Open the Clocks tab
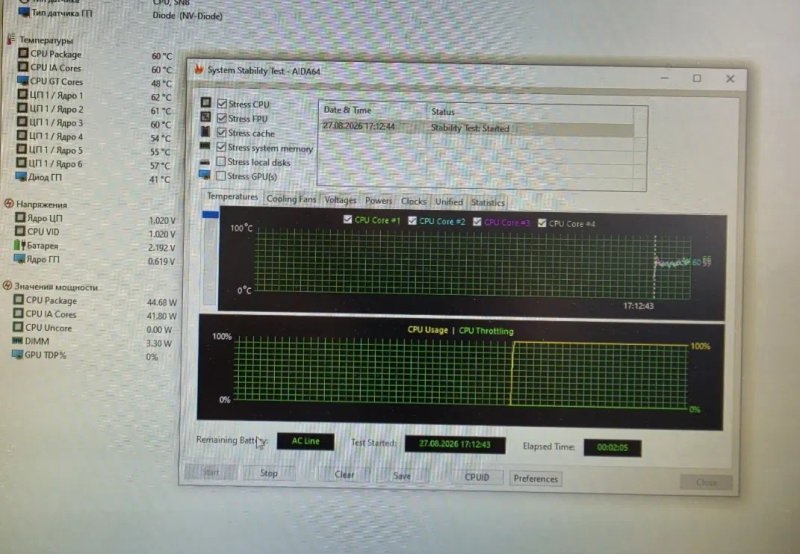Viewport: 800px width, 554px height. pyautogui.click(x=413, y=202)
